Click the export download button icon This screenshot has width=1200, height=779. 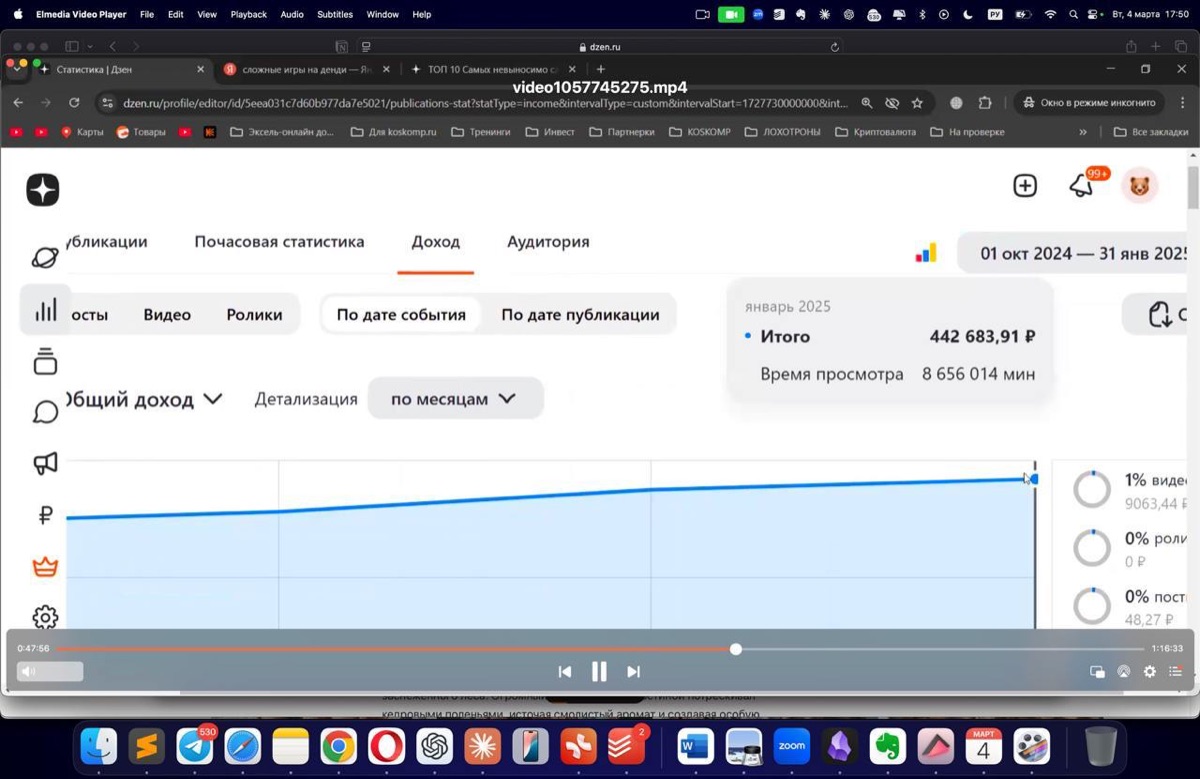click(1160, 314)
